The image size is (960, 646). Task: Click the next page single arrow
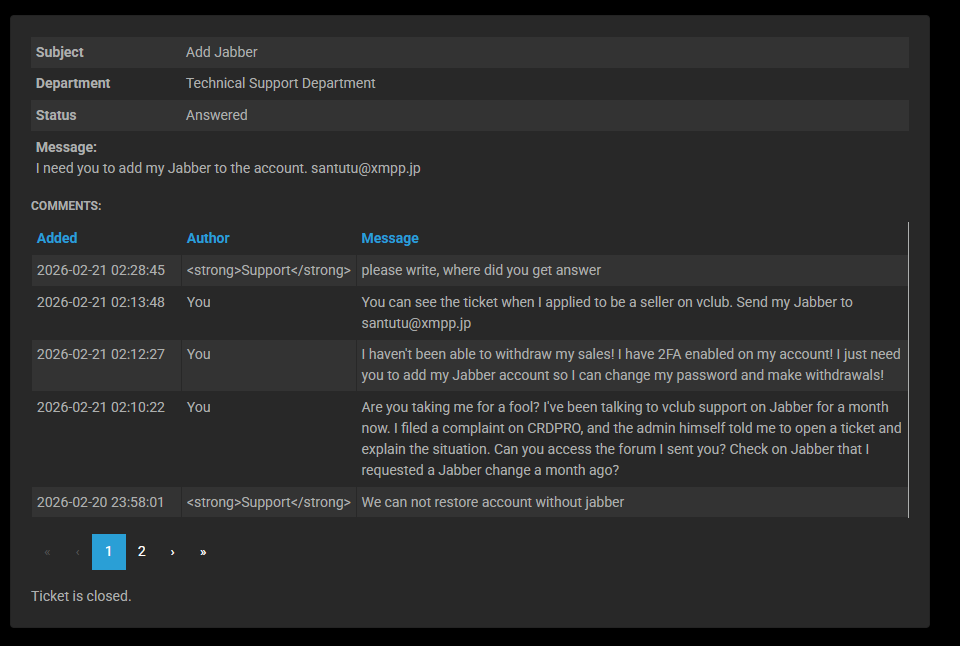(x=172, y=552)
